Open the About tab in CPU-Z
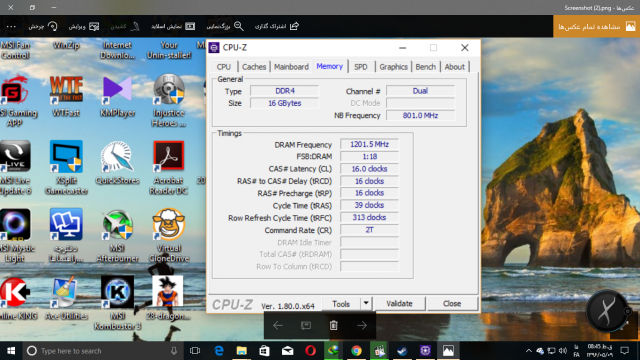This screenshot has height=360, width=640. pos(454,67)
